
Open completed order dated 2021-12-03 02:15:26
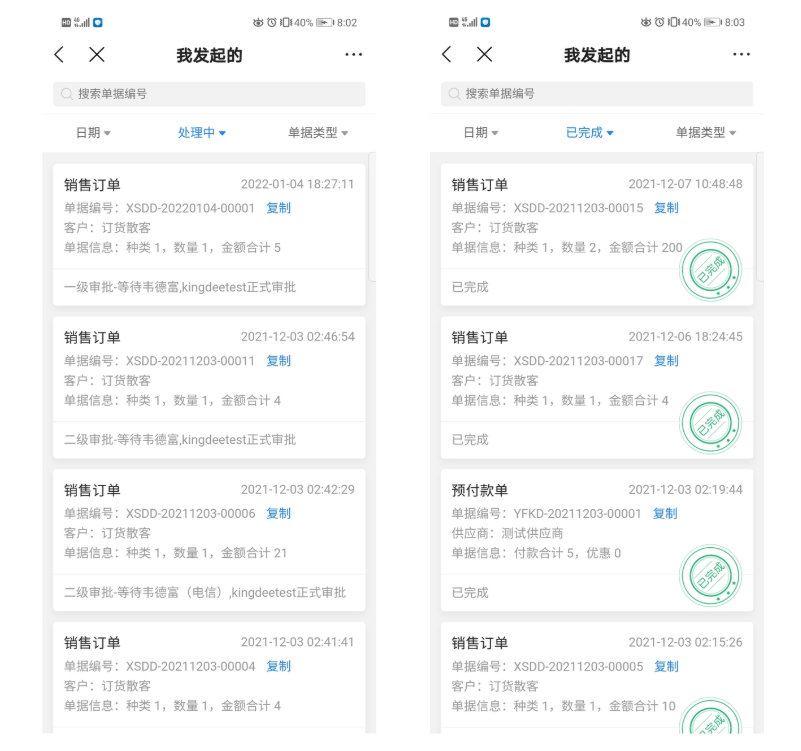point(597,678)
